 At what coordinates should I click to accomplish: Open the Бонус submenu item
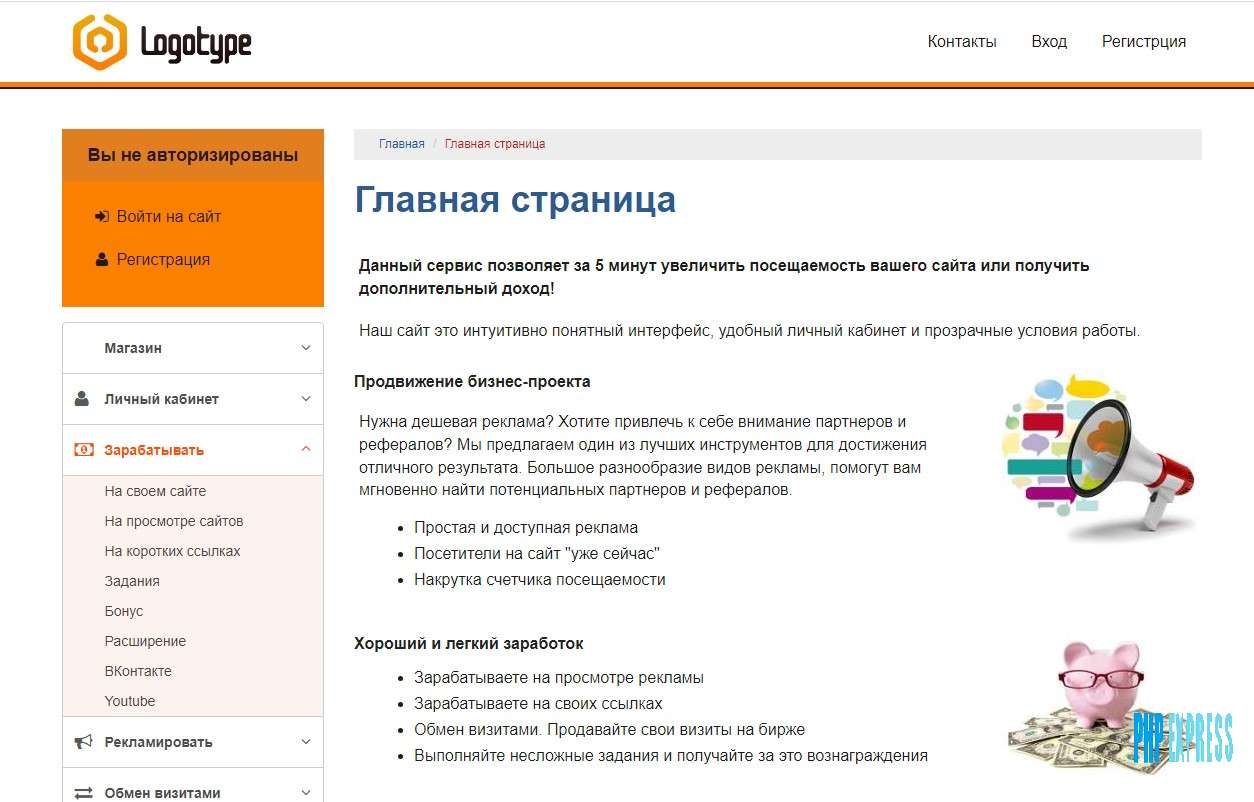pyautogui.click(x=124, y=611)
